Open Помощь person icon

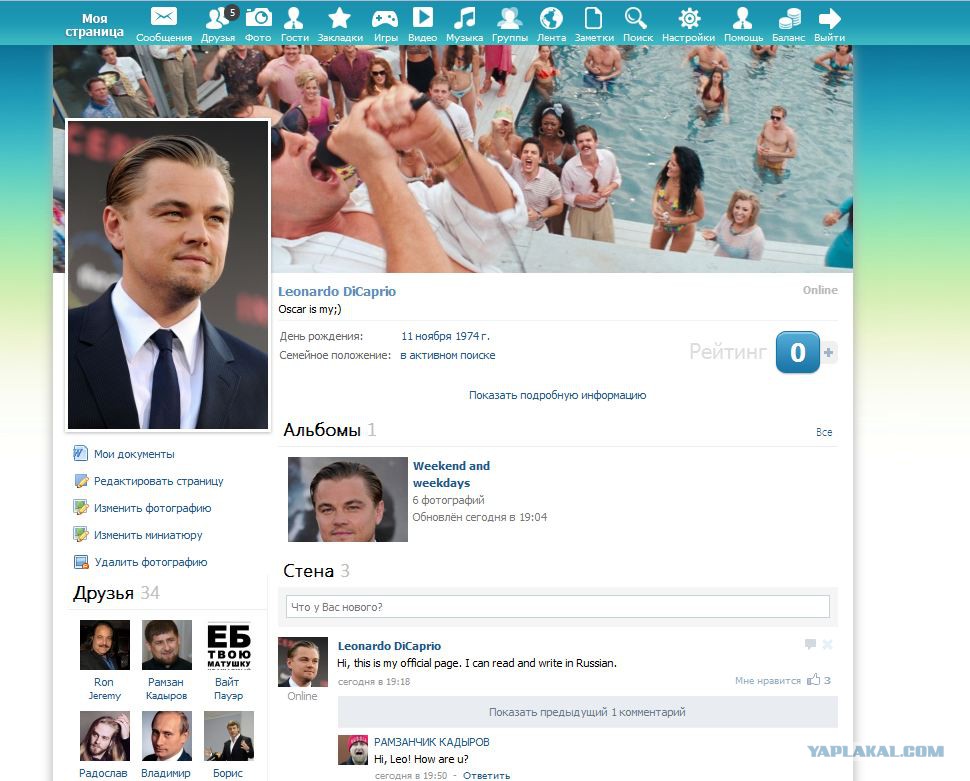click(x=742, y=17)
